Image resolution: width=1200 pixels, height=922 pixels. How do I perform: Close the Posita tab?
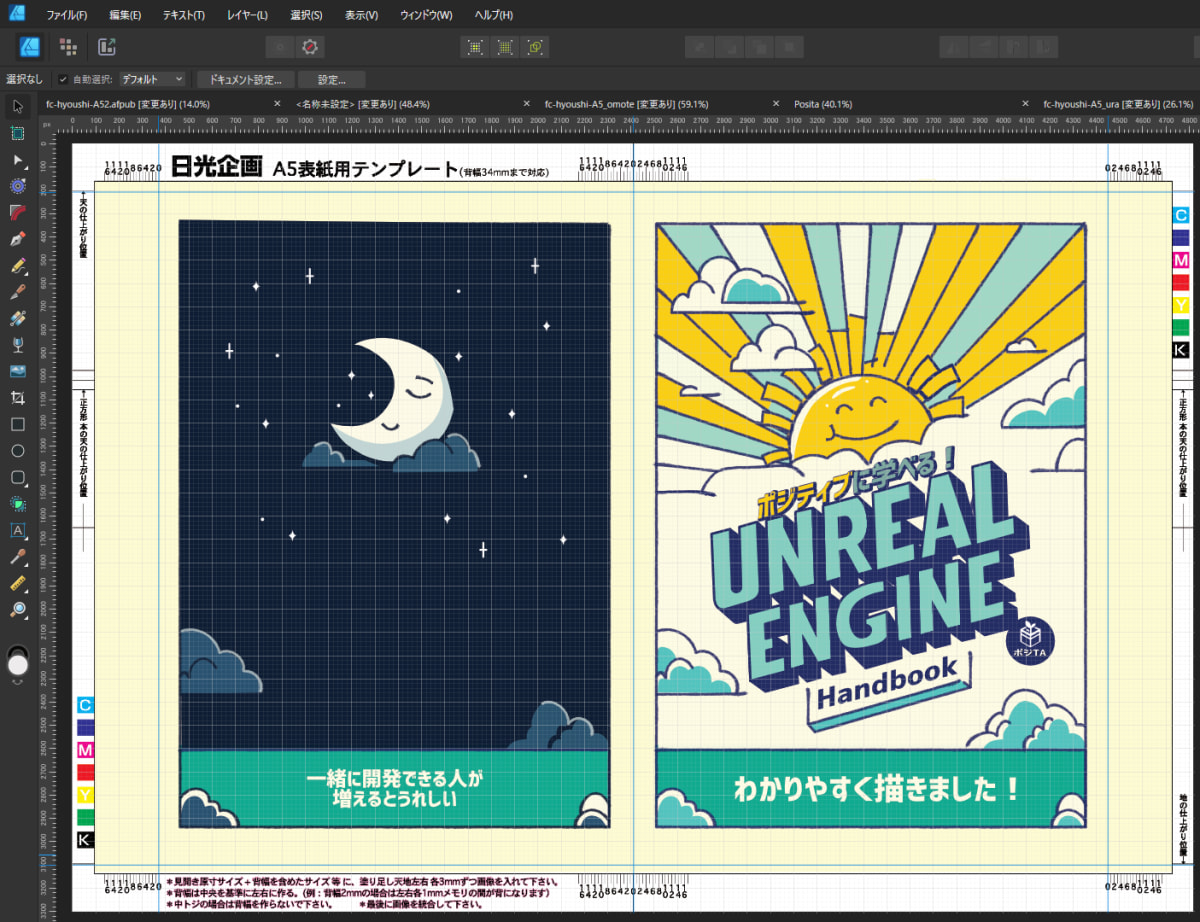pyautogui.click(x=1026, y=104)
